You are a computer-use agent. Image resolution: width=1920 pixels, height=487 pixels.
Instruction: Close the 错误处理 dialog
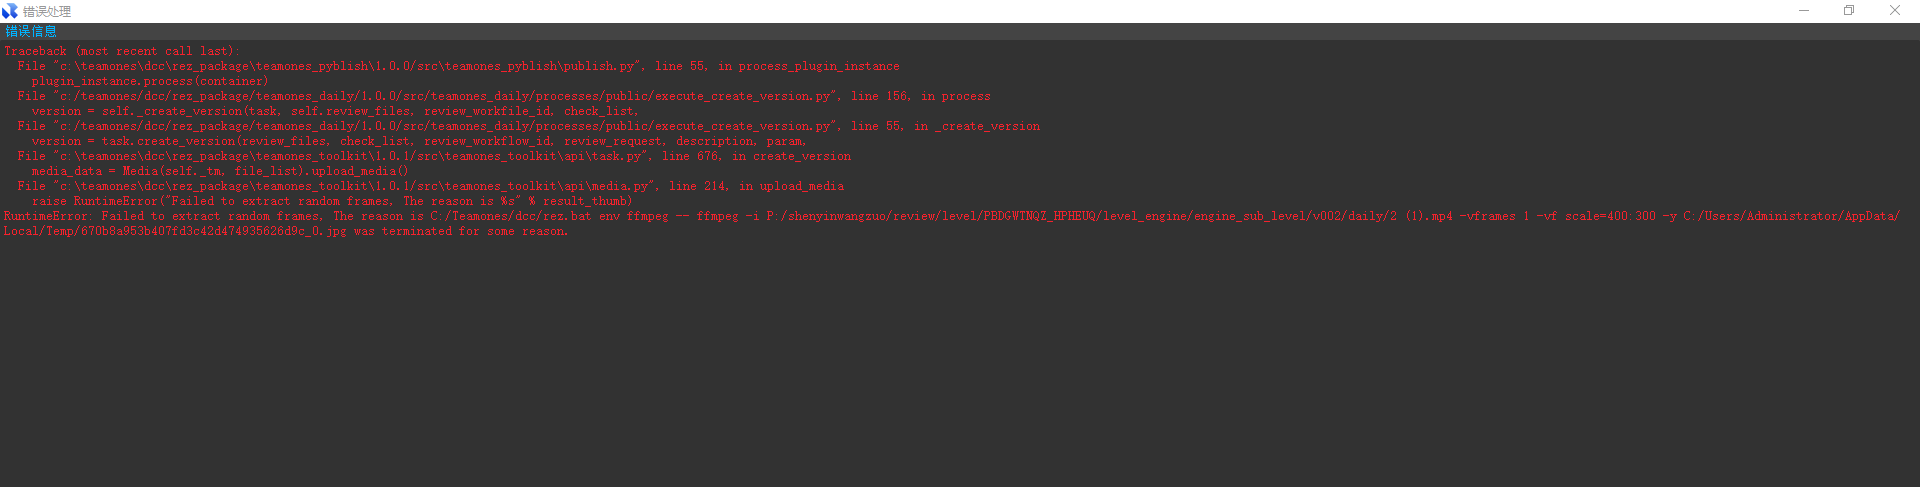click(1894, 11)
